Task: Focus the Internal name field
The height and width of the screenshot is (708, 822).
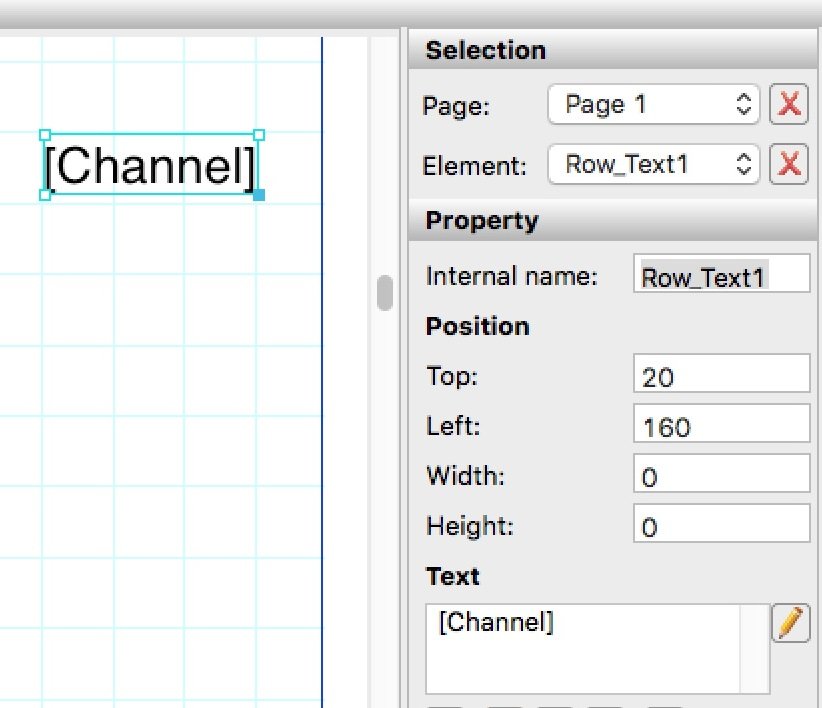Action: point(721,277)
